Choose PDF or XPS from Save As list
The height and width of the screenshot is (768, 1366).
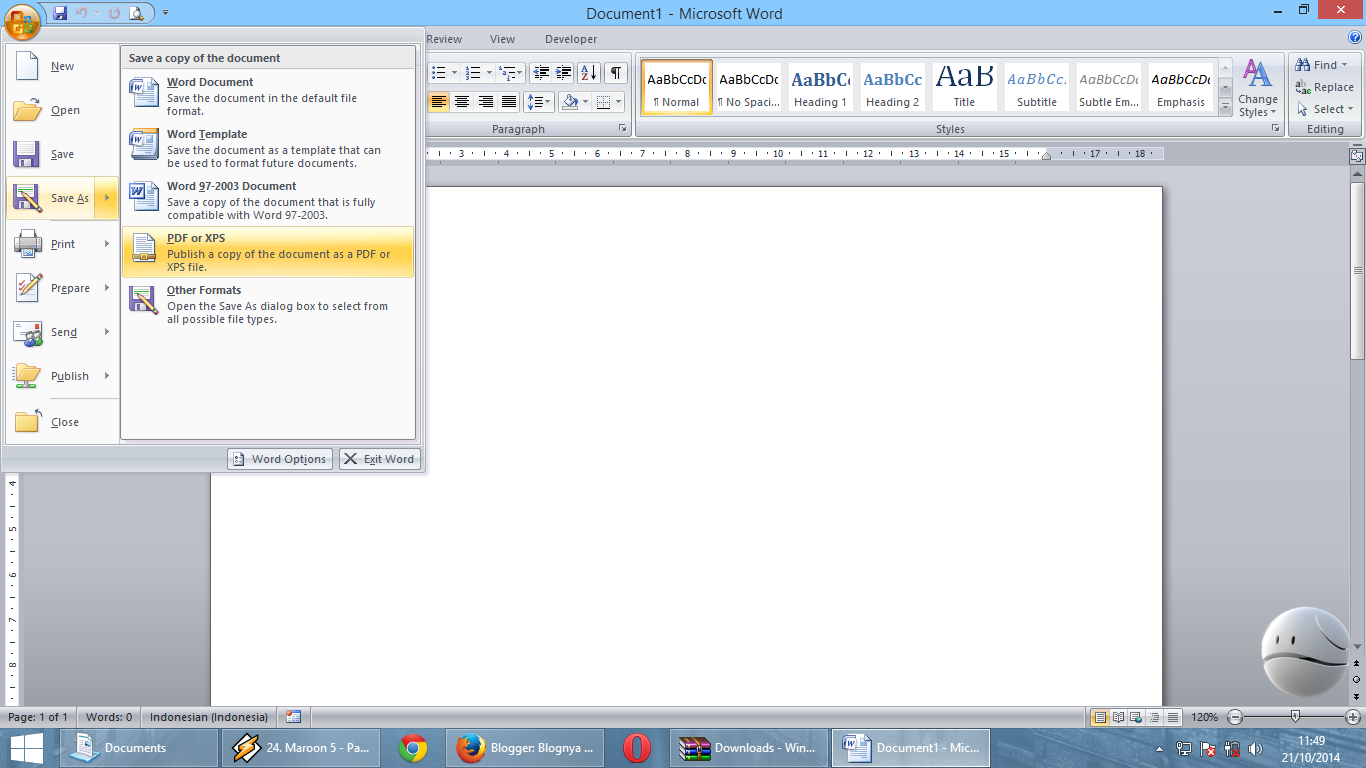(x=268, y=252)
